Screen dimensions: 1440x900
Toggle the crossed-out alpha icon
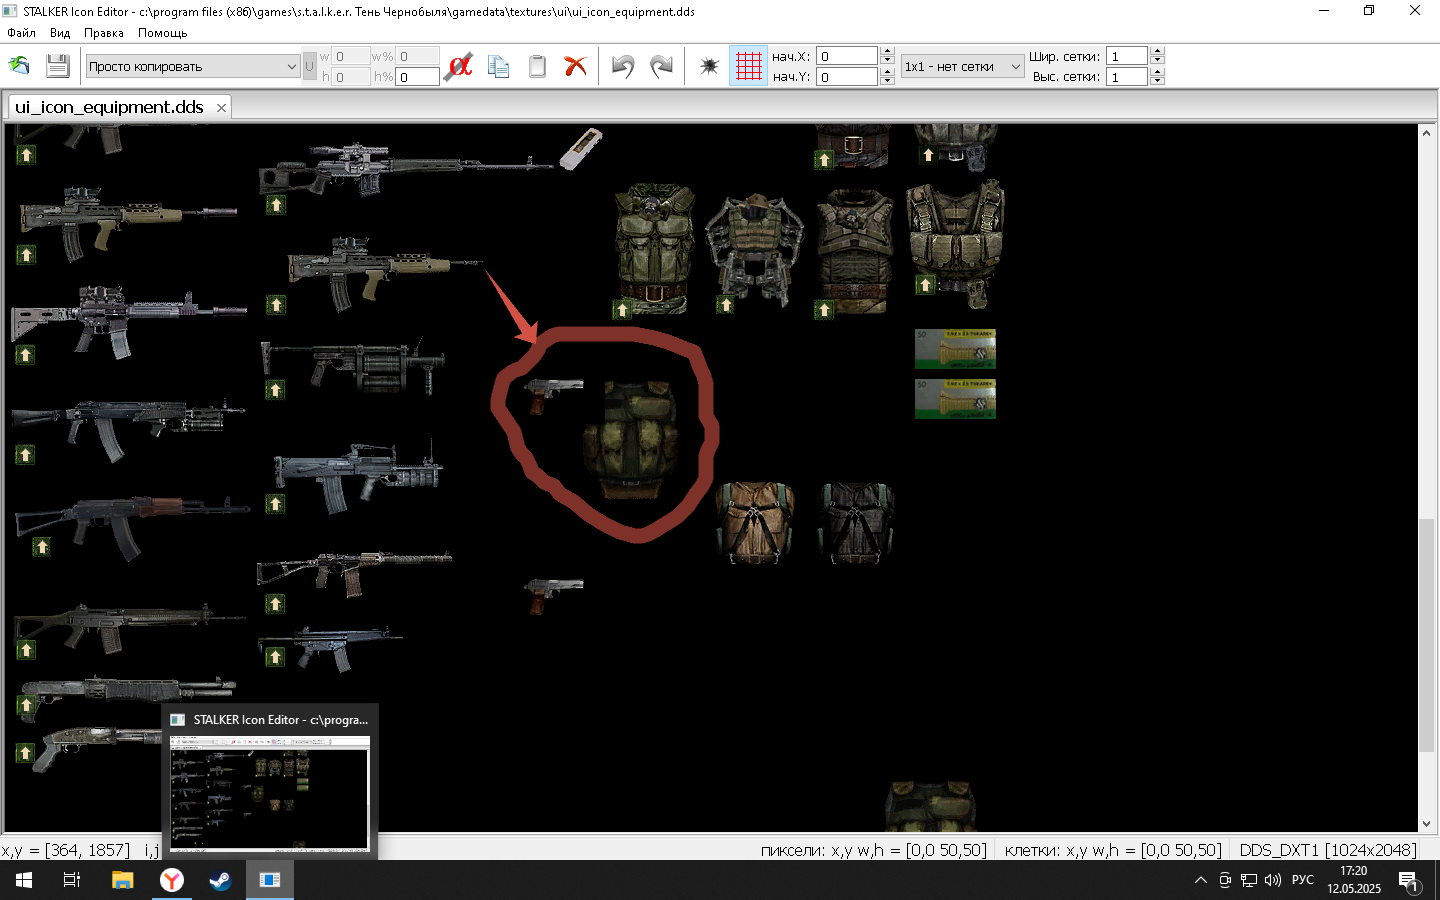tap(459, 66)
